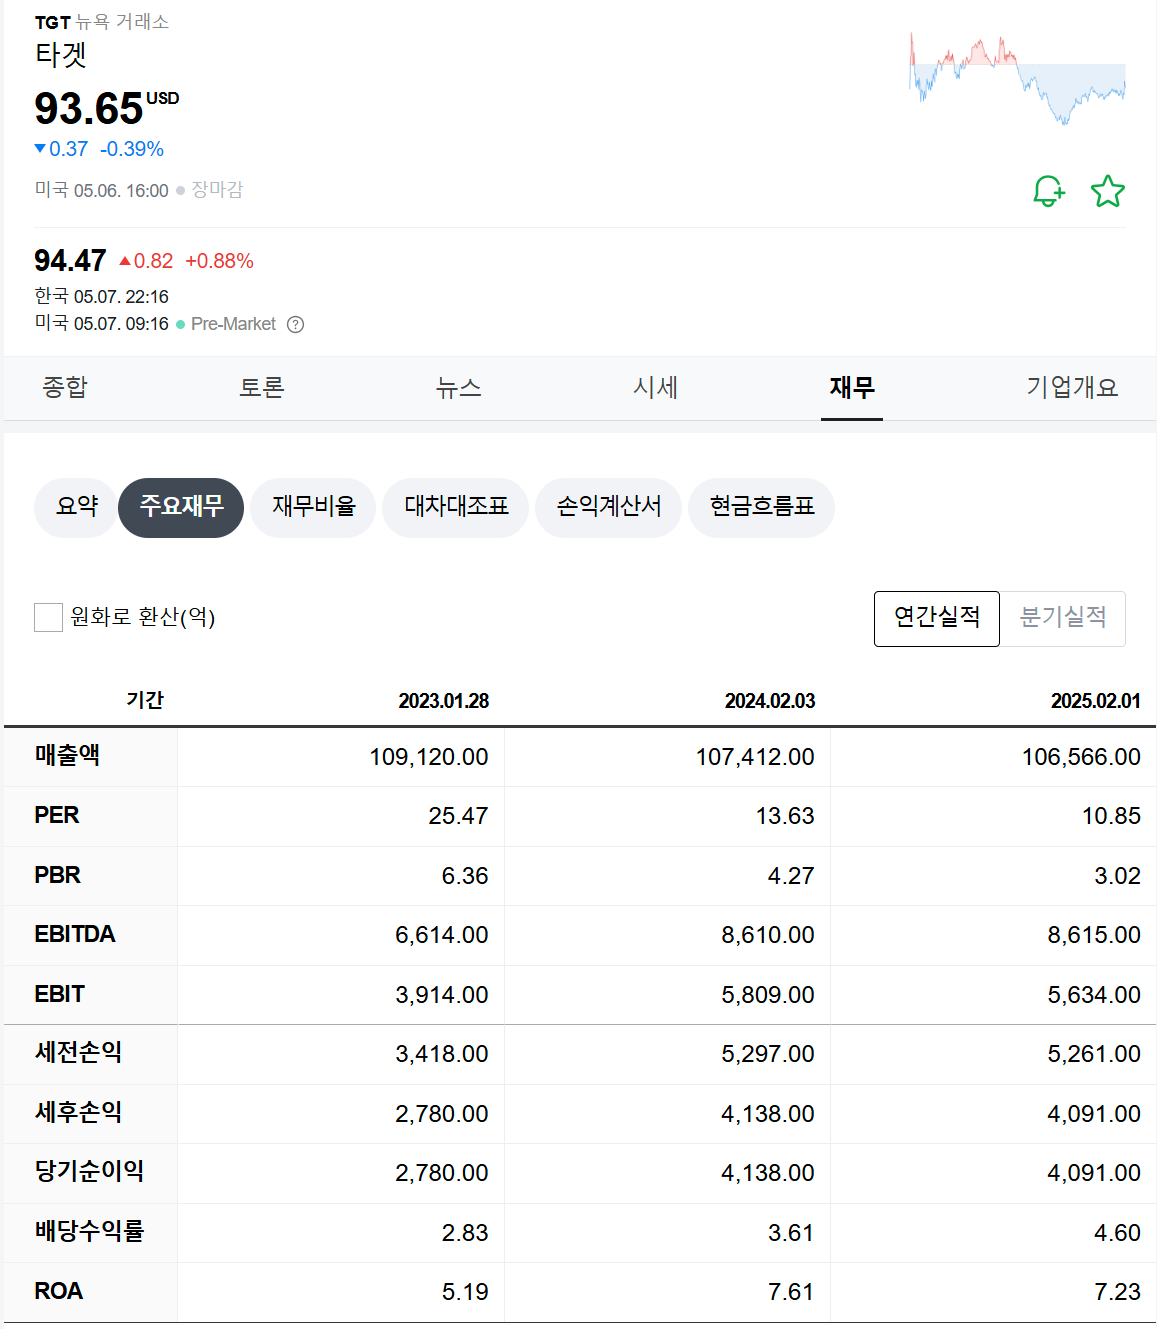Click the current price 93.65
Screen dimensions: 1157x1329
tap(89, 108)
